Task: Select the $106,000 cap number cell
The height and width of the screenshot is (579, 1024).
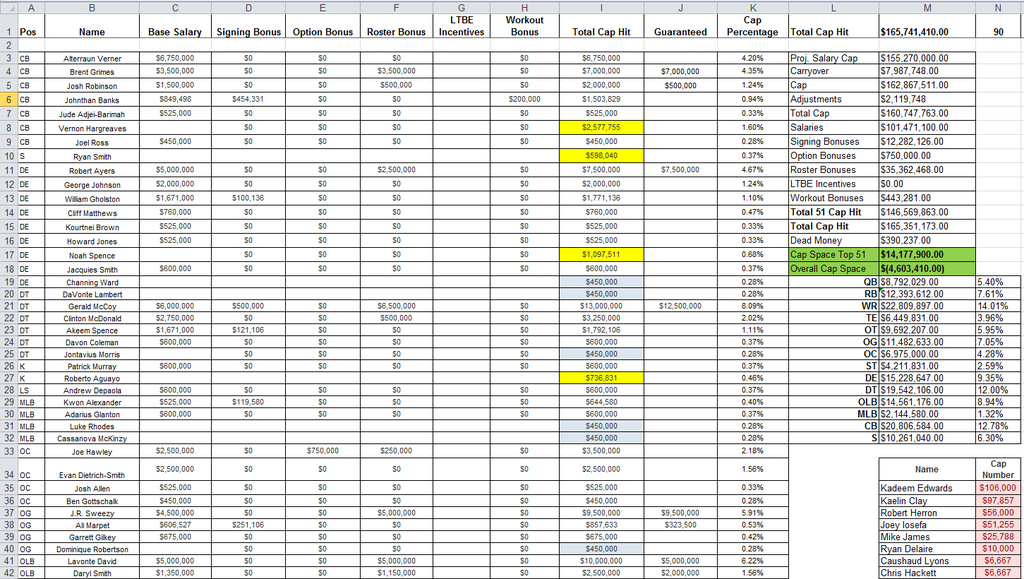Action: pos(998,488)
